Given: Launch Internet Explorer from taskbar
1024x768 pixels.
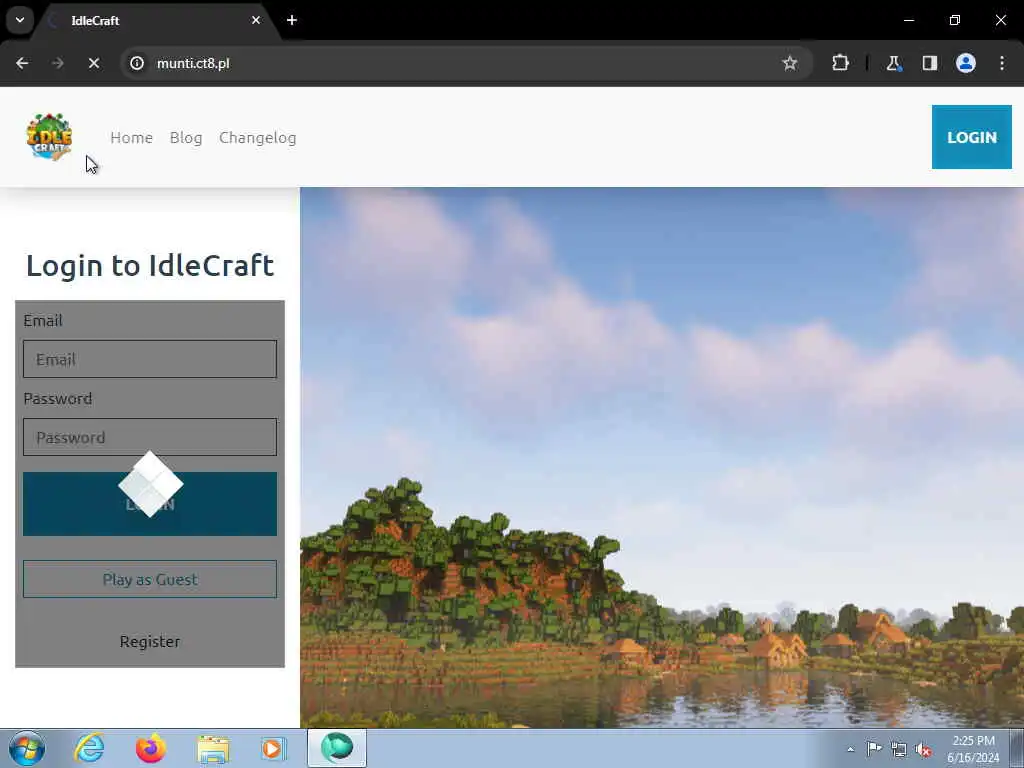Looking at the screenshot, I should [x=89, y=748].
